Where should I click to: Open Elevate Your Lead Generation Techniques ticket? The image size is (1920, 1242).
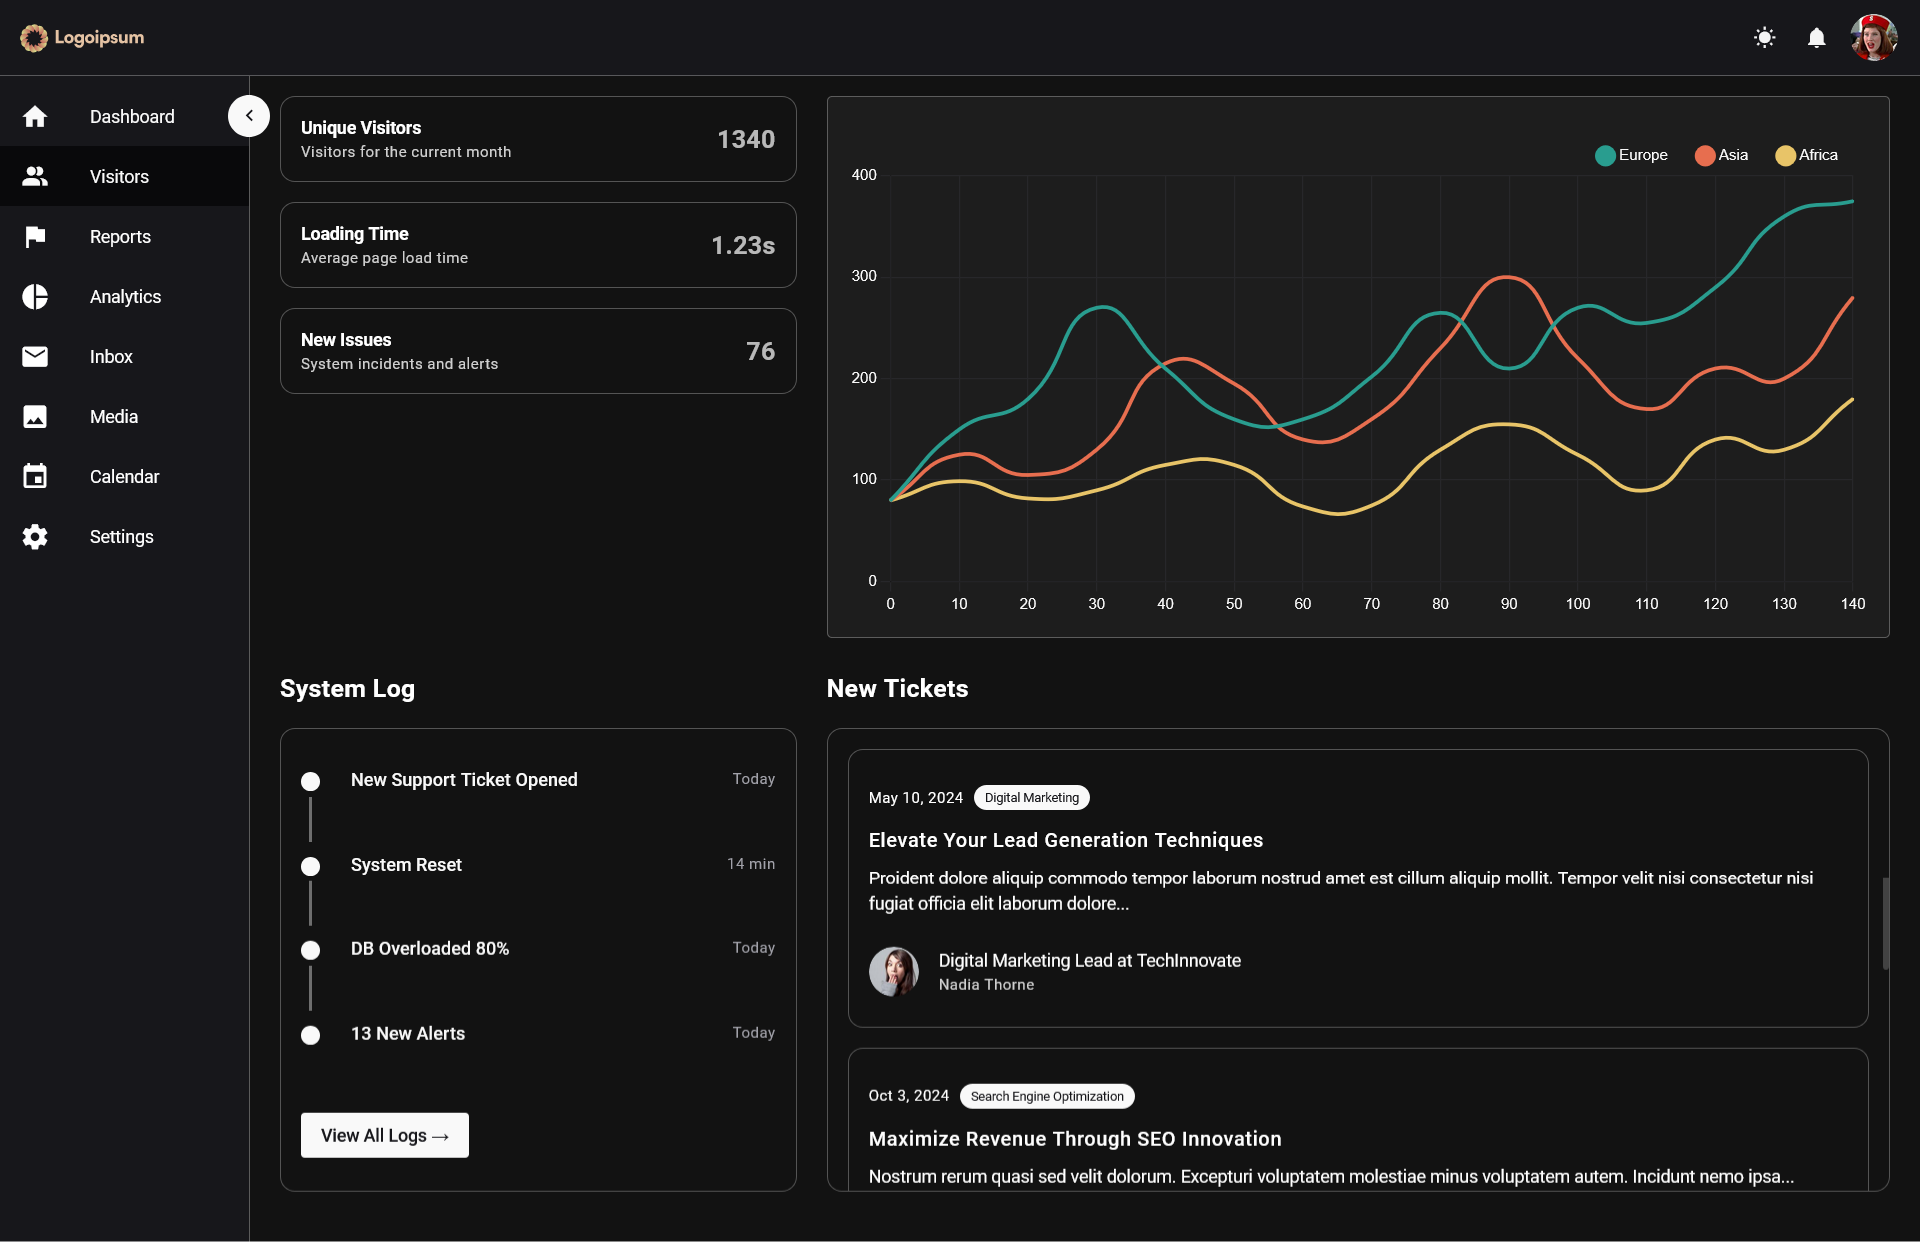pyautogui.click(x=1065, y=840)
